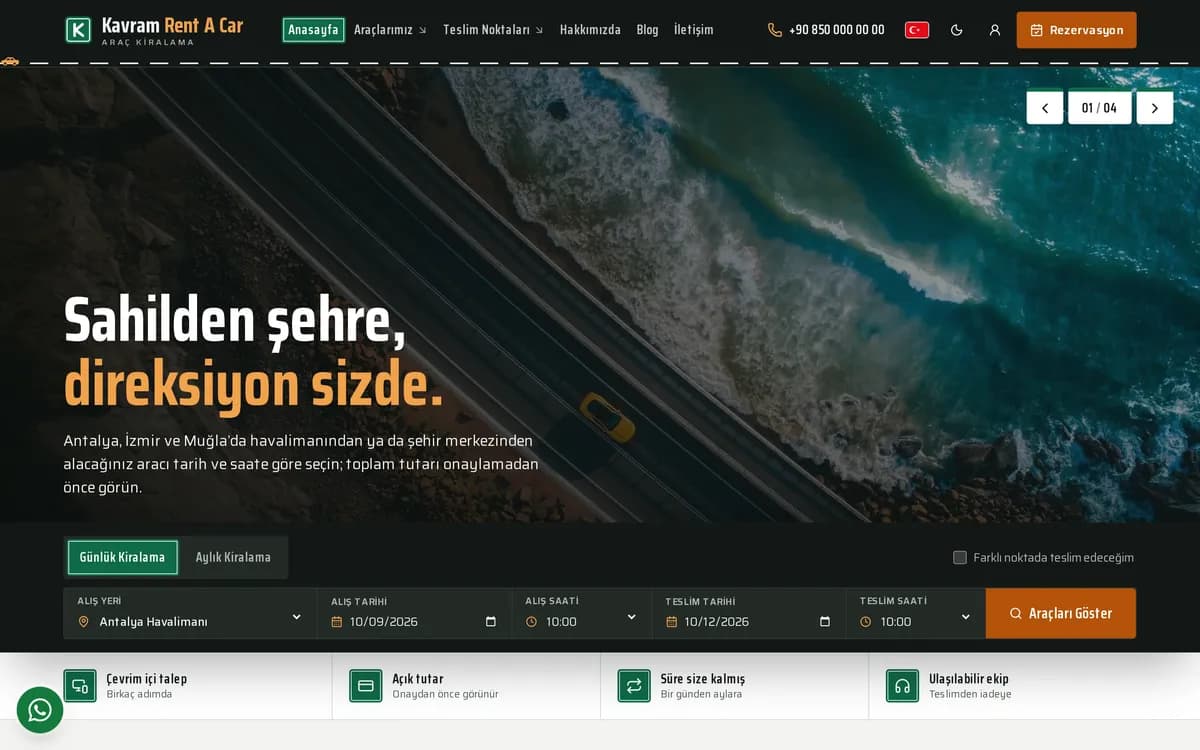Click the Alış Tarihi date value 10/09/2026

384,621
